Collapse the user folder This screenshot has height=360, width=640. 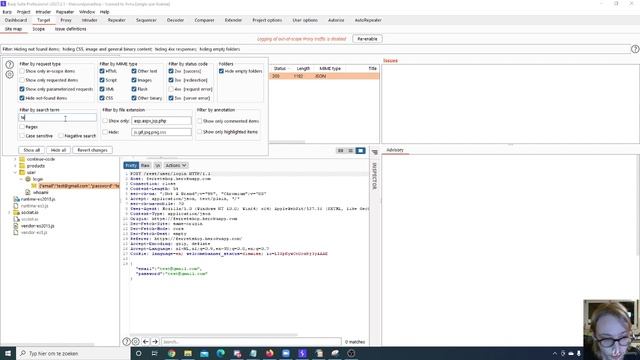[16, 173]
